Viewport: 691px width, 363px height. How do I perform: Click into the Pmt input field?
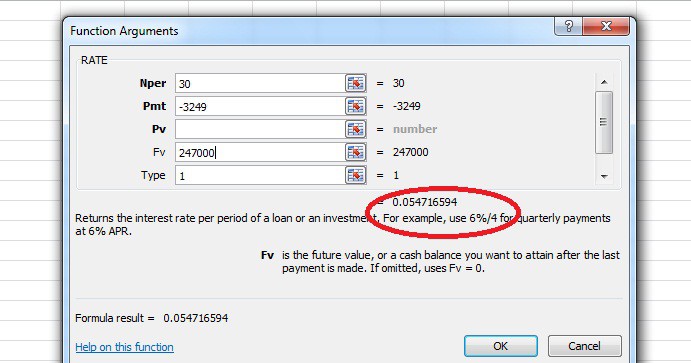pos(260,106)
